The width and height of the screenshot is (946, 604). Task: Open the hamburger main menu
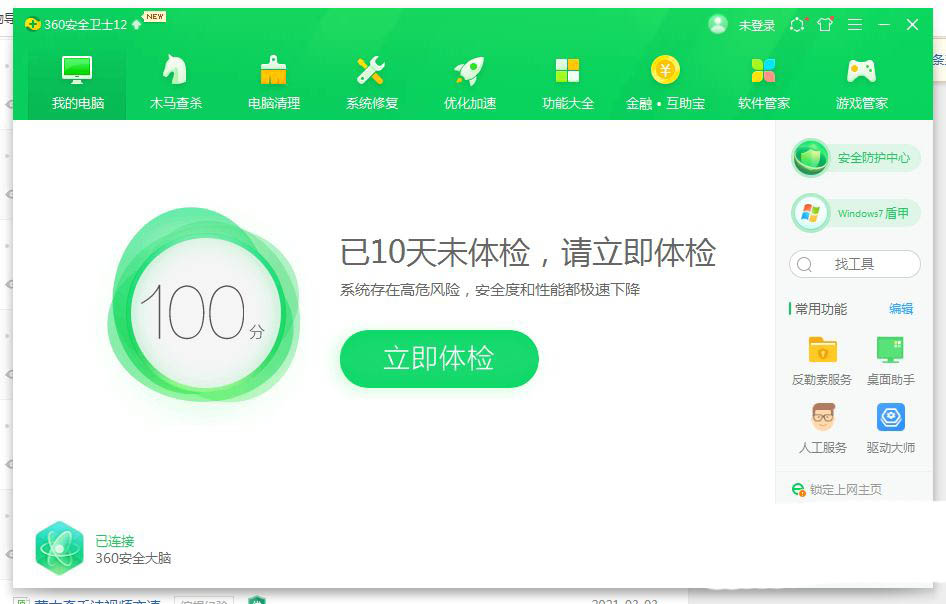click(x=854, y=25)
